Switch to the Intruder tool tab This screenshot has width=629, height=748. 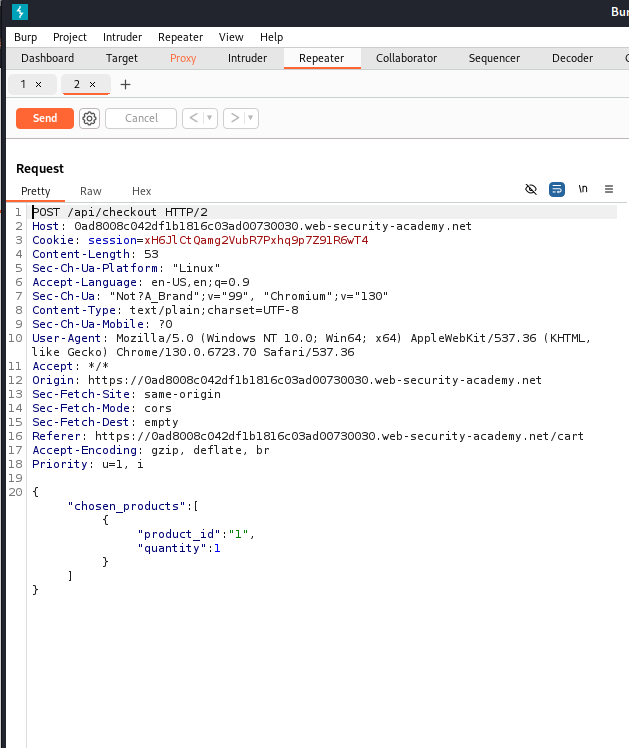(x=247, y=58)
